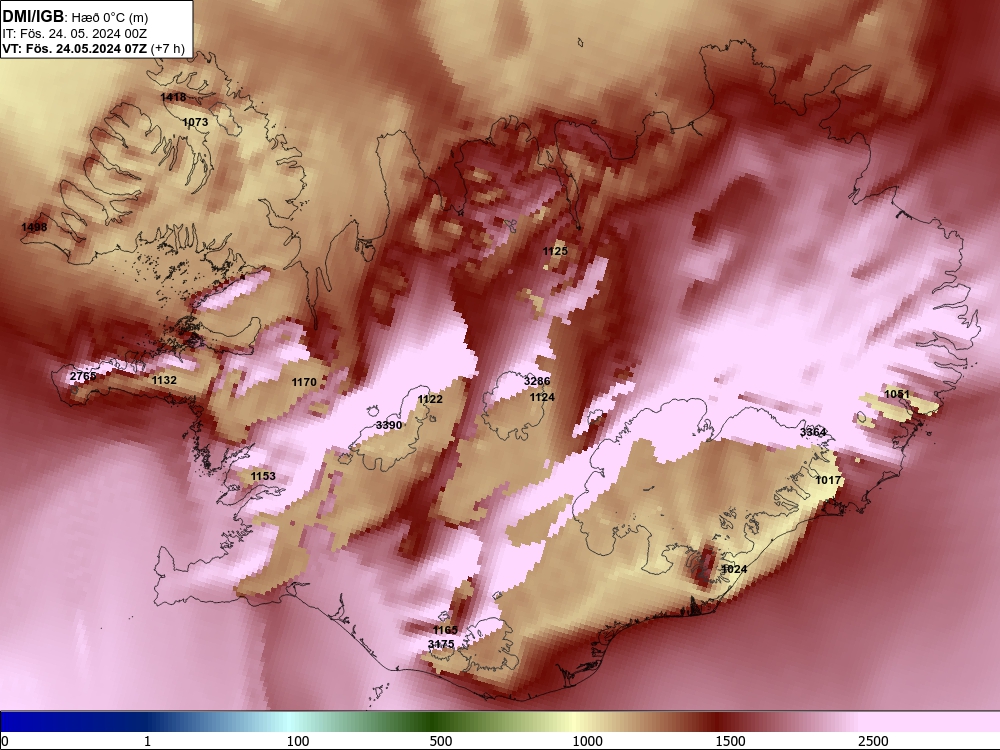
Task: Click the colorbar label 100
Action: (x=298, y=741)
